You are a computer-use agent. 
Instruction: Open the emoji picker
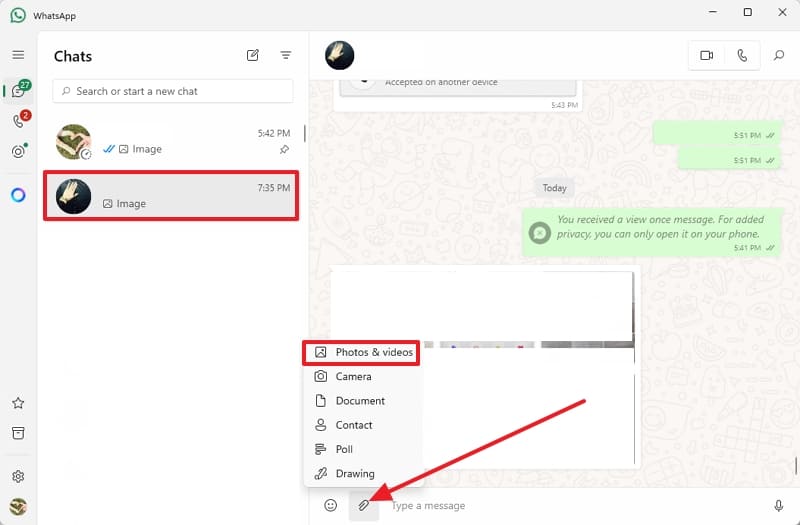coord(331,506)
